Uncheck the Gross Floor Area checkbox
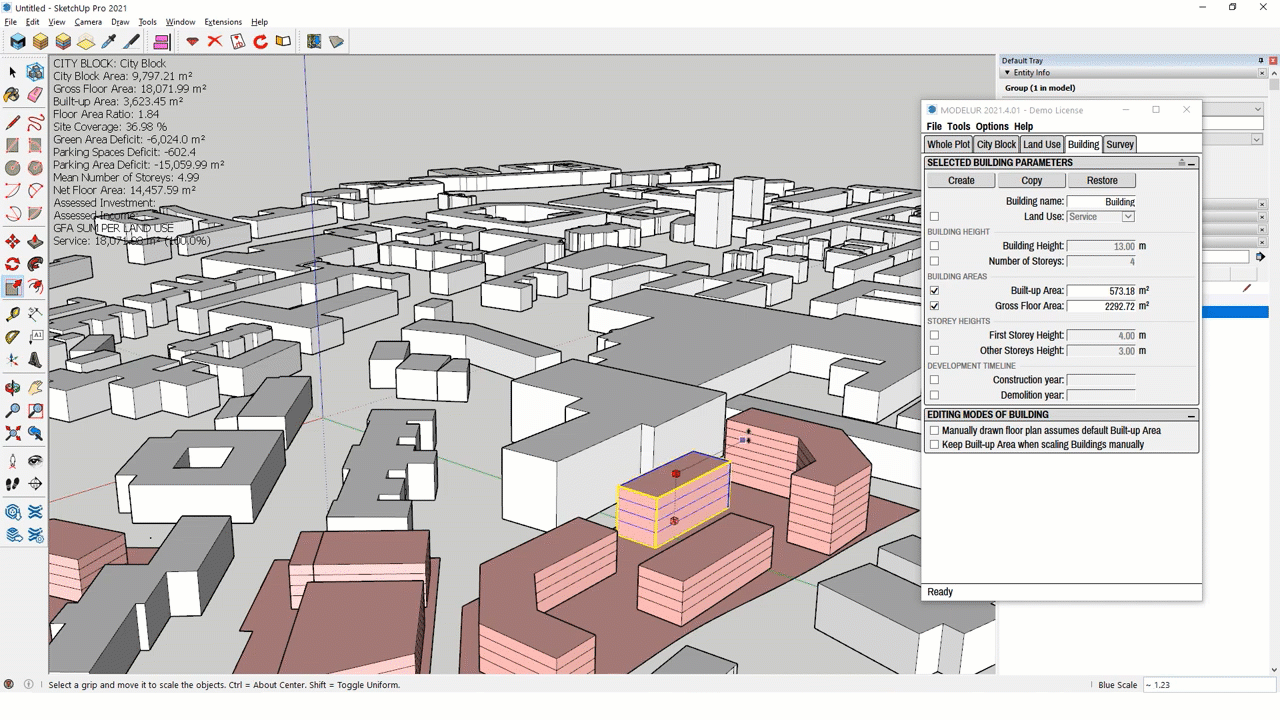Screen dimensions: 1280x720 pos(935,306)
